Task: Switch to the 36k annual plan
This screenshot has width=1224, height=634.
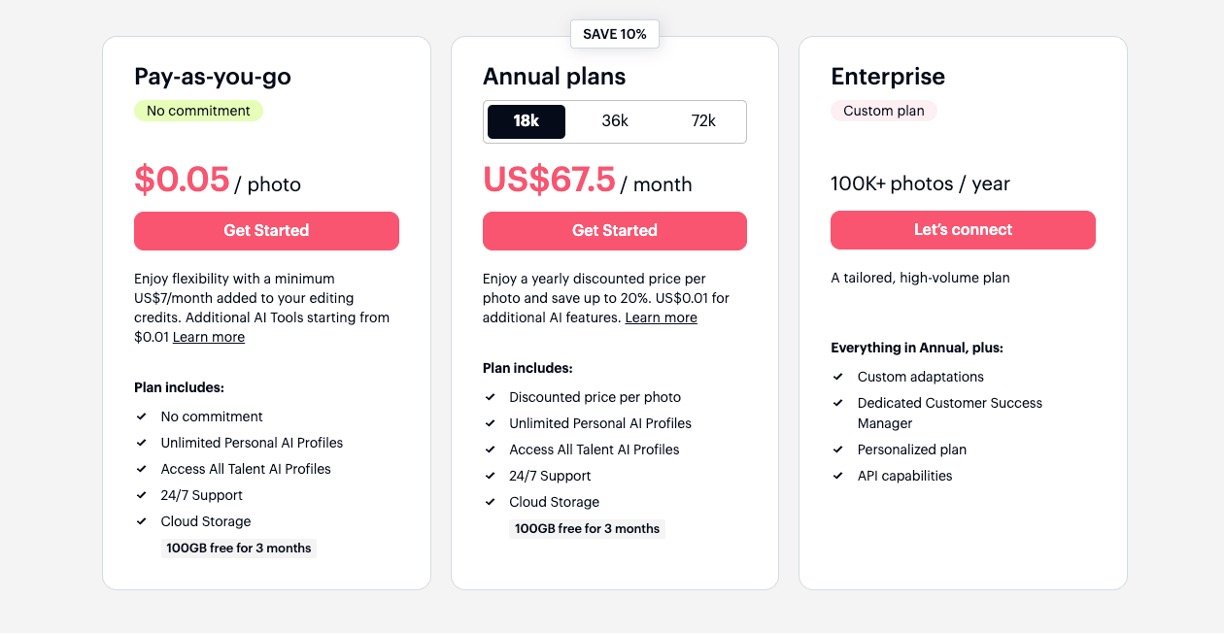Action: tap(615, 121)
